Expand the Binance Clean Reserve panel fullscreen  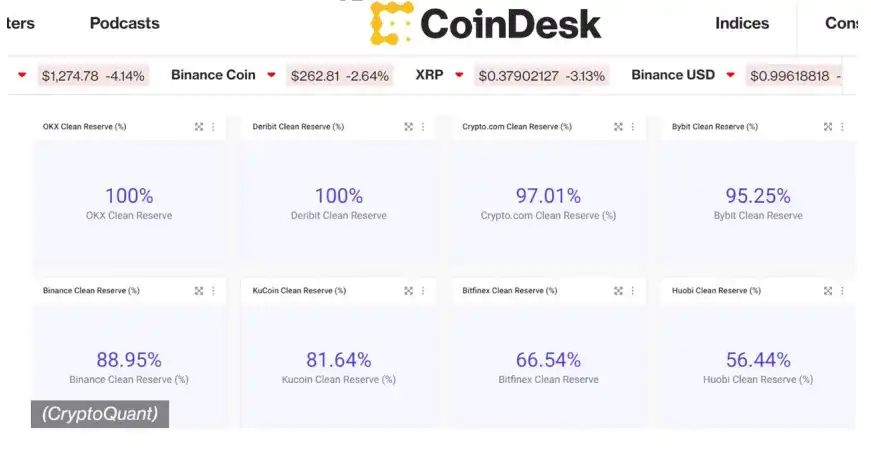coord(199,291)
